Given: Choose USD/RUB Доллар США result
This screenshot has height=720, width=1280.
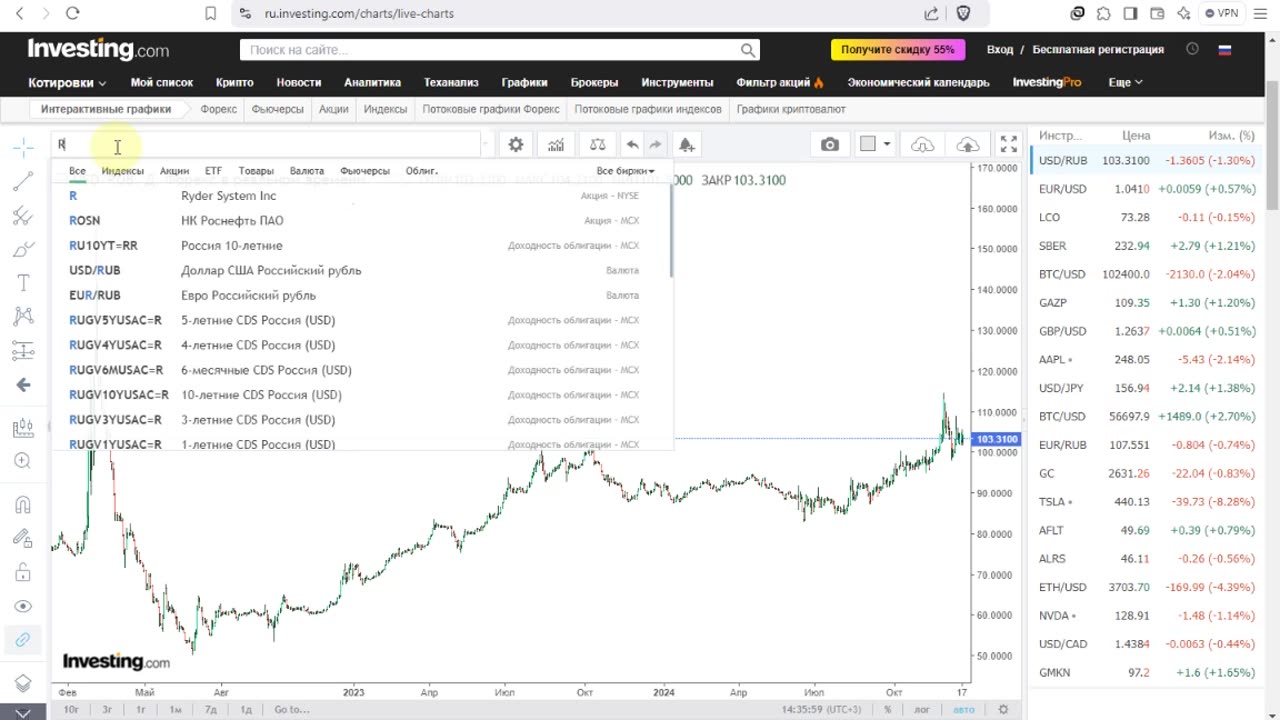Looking at the screenshot, I should pyautogui.click(x=360, y=271).
